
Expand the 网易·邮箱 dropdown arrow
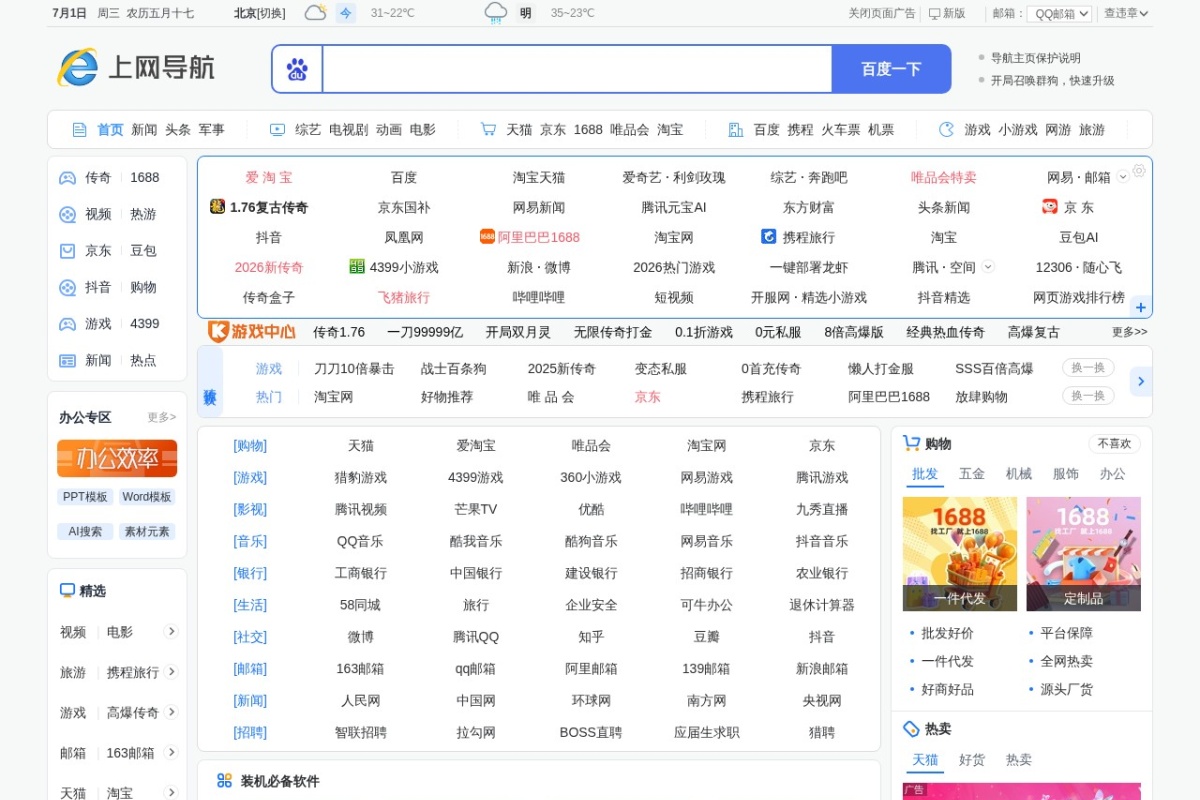point(1123,177)
